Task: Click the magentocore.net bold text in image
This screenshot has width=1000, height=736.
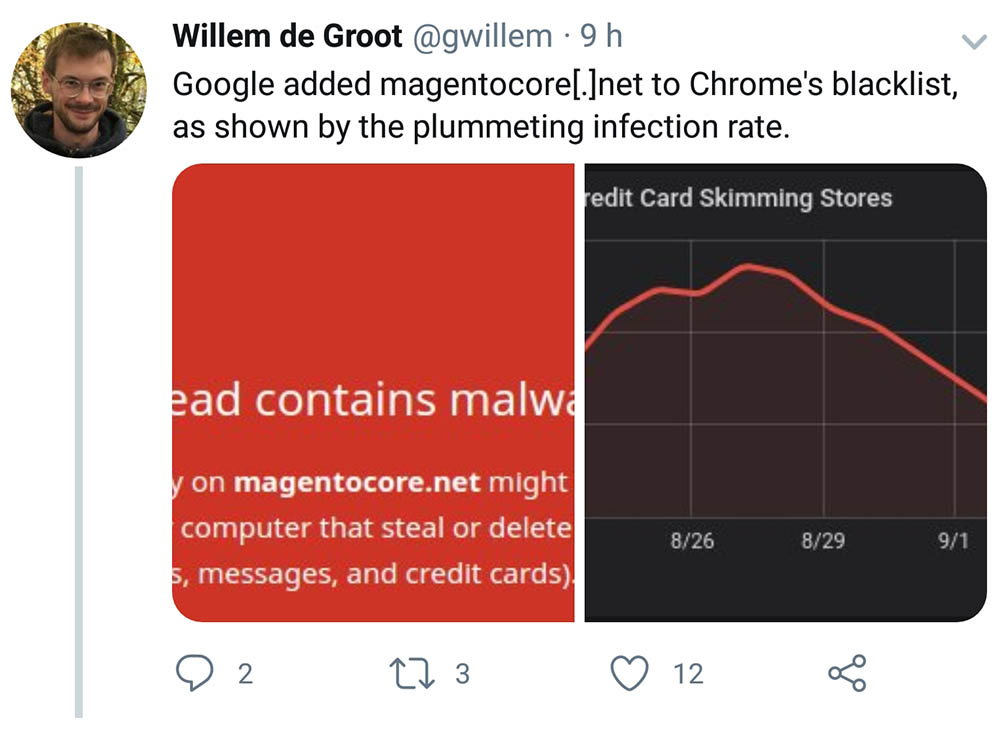Action: click(x=357, y=482)
